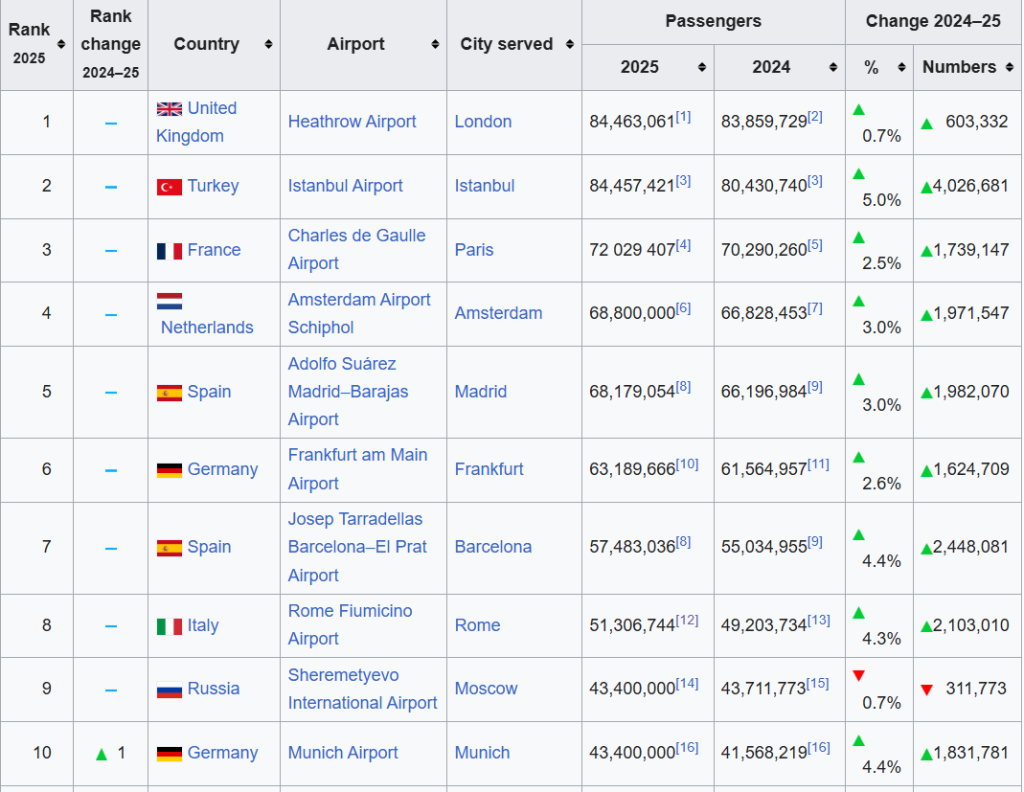
Task: Click the Turkey flag icon
Action: [x=169, y=187]
